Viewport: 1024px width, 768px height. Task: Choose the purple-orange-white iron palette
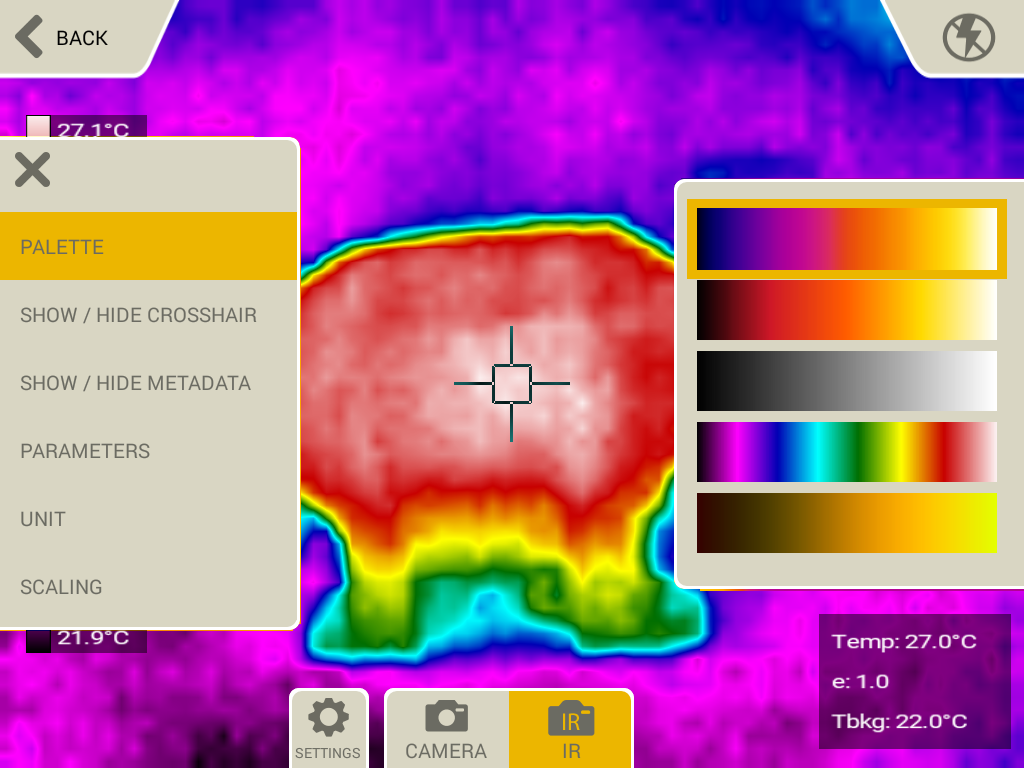pyautogui.click(x=846, y=239)
